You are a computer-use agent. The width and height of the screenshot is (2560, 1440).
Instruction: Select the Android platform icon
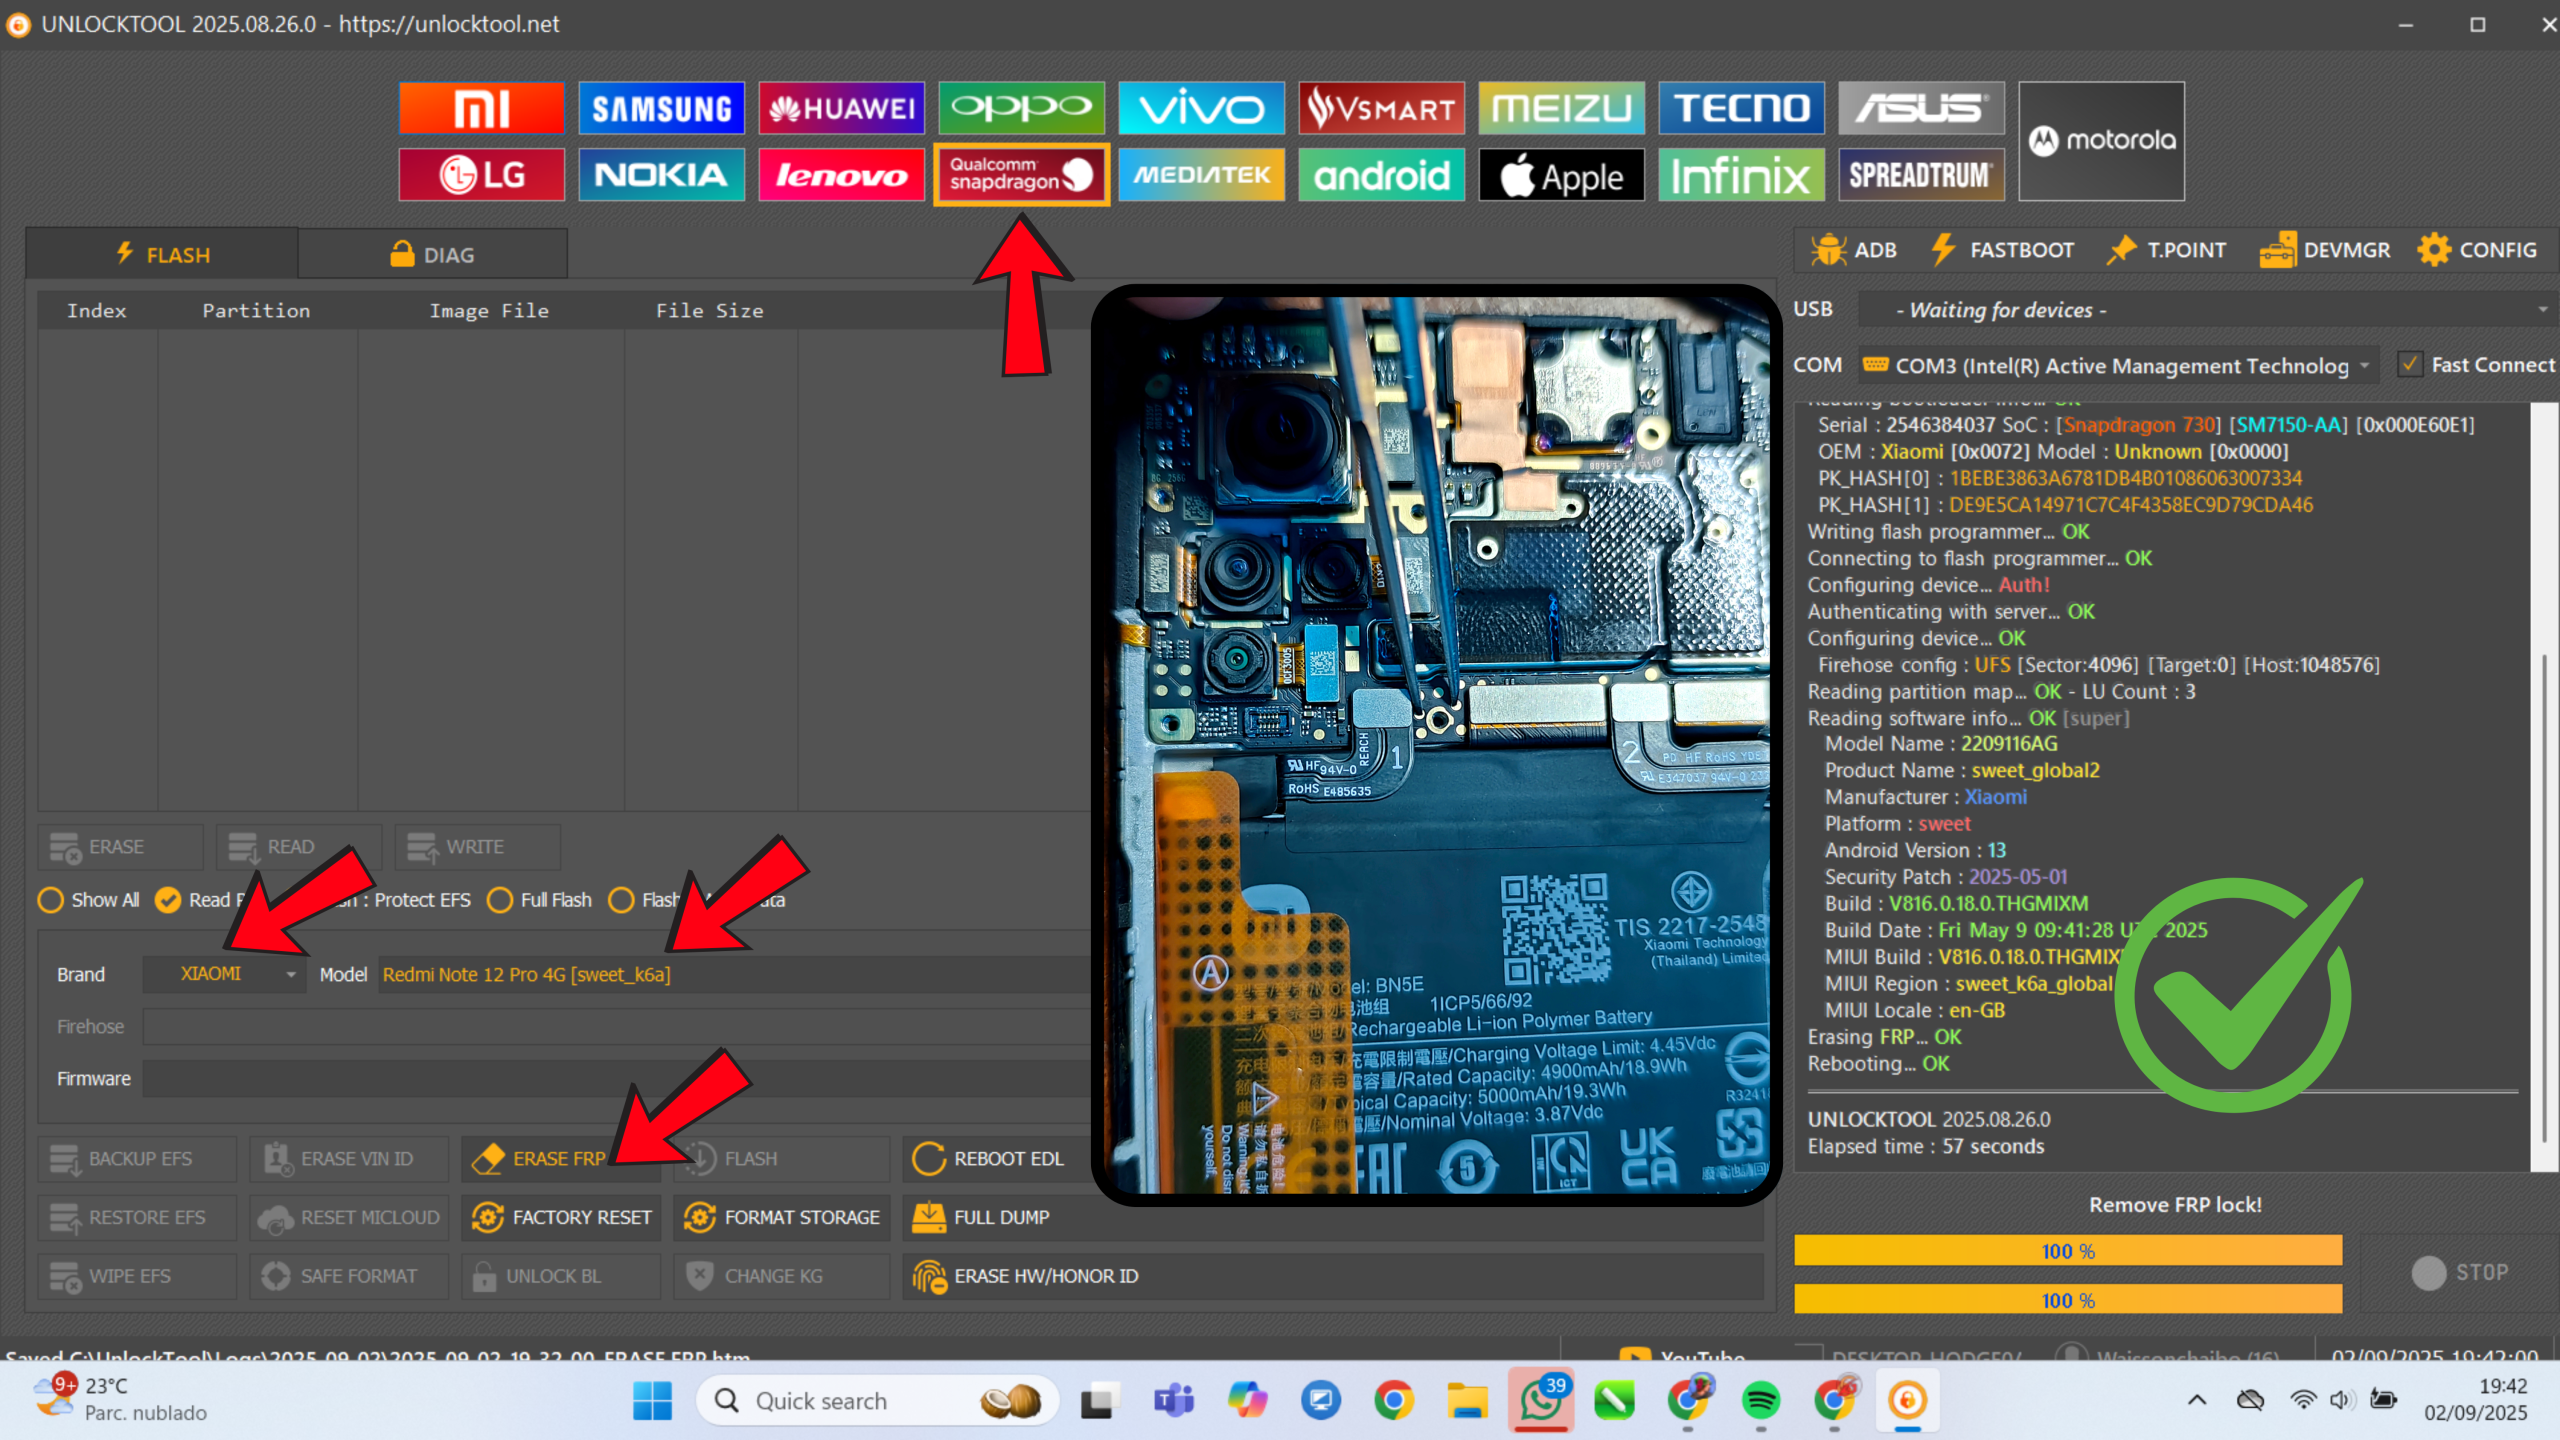1381,175
